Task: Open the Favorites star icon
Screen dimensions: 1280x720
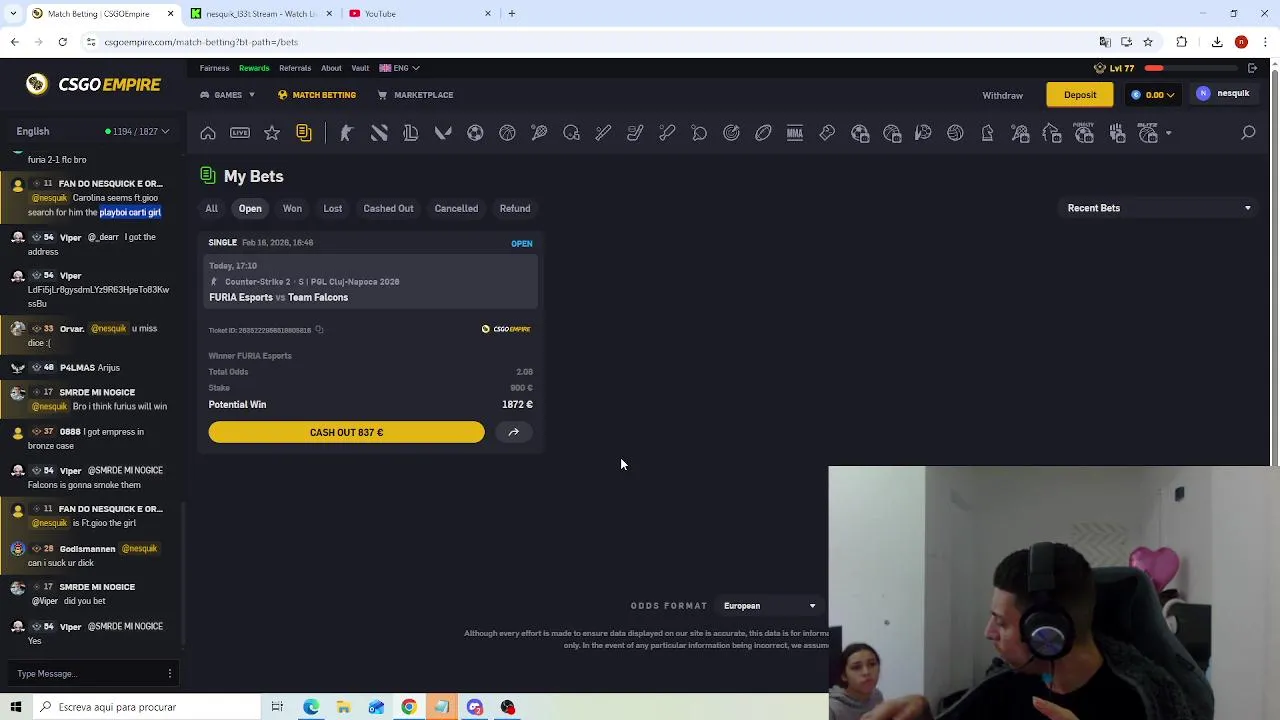Action: pos(272,133)
